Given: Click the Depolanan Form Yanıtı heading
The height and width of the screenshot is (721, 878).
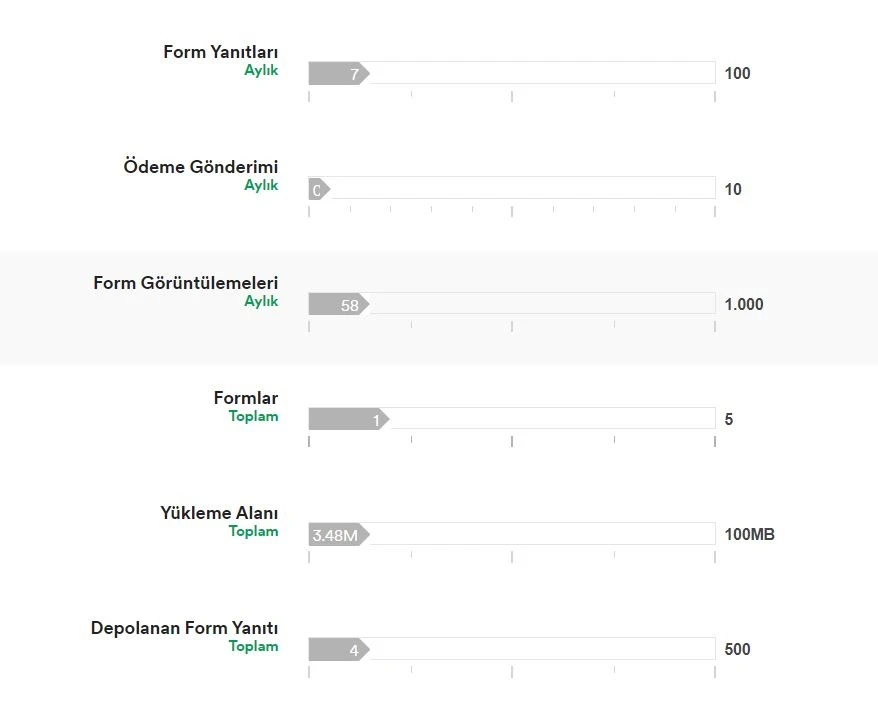Looking at the screenshot, I should (x=184, y=627).
